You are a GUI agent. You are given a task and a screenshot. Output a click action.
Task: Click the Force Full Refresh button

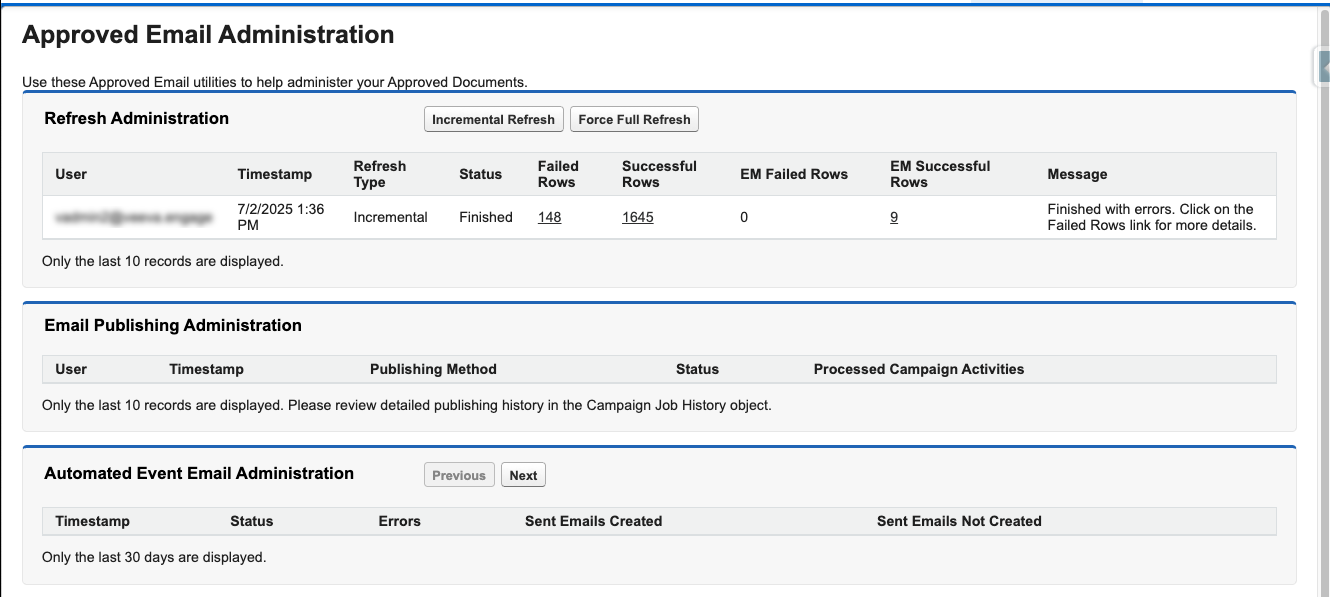[x=634, y=120]
